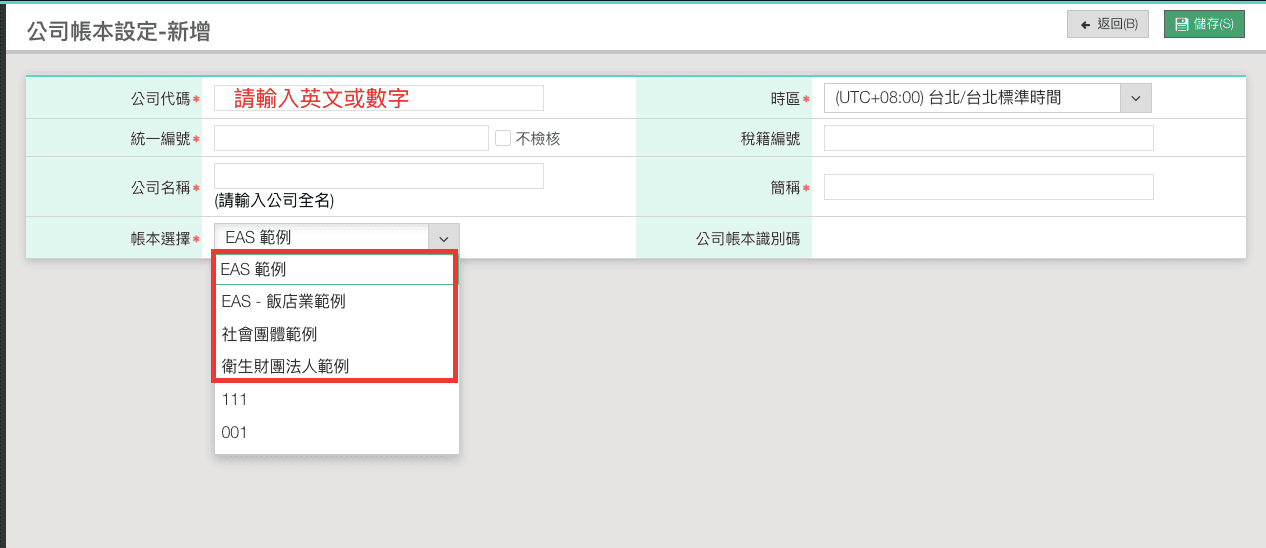1266x548 pixels.
Task: Select 社會團體範例 ledger option
Action: click(335, 334)
